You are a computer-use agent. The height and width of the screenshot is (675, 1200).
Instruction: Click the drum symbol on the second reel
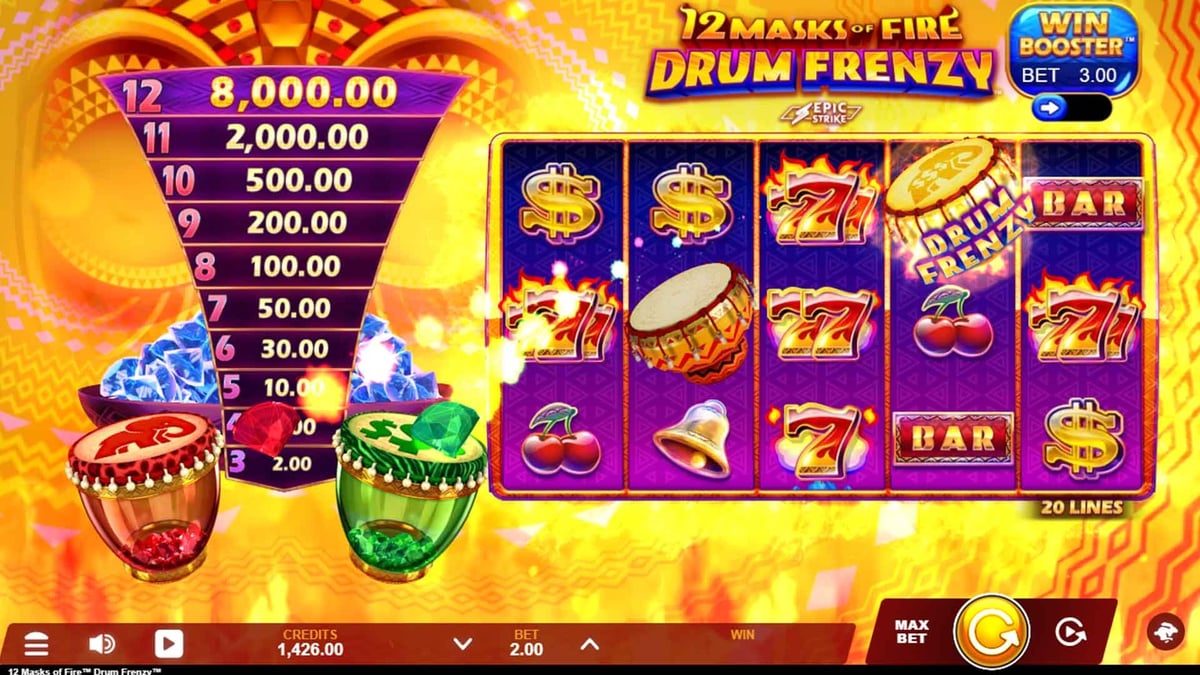[x=692, y=320]
